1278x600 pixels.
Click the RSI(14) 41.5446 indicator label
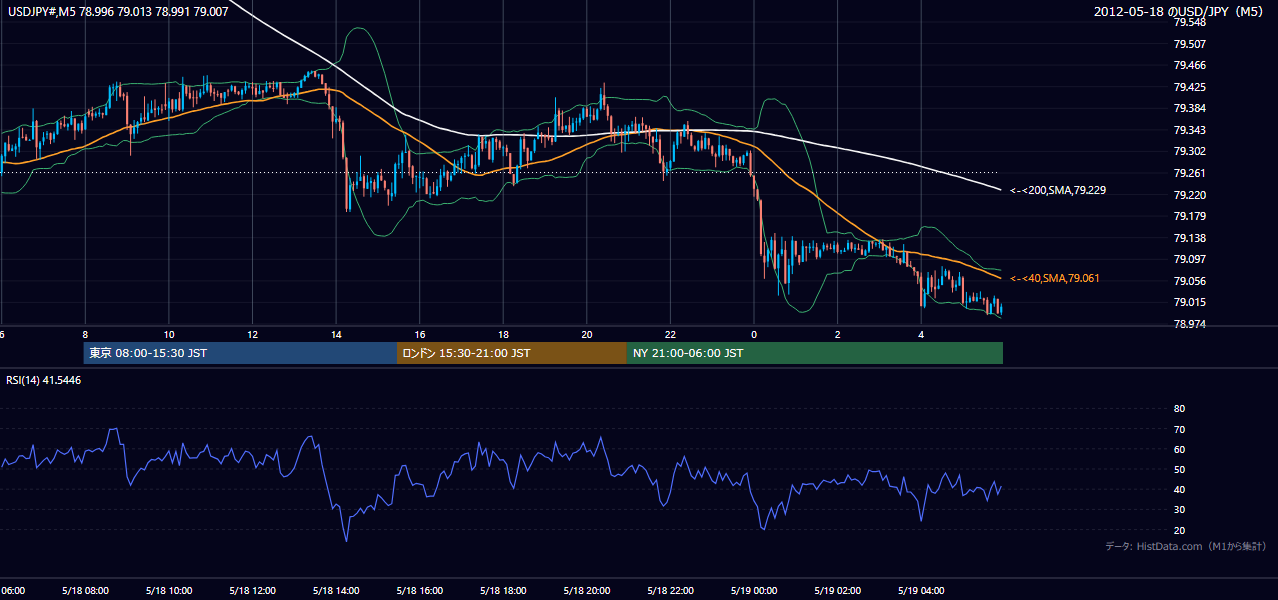click(42, 380)
